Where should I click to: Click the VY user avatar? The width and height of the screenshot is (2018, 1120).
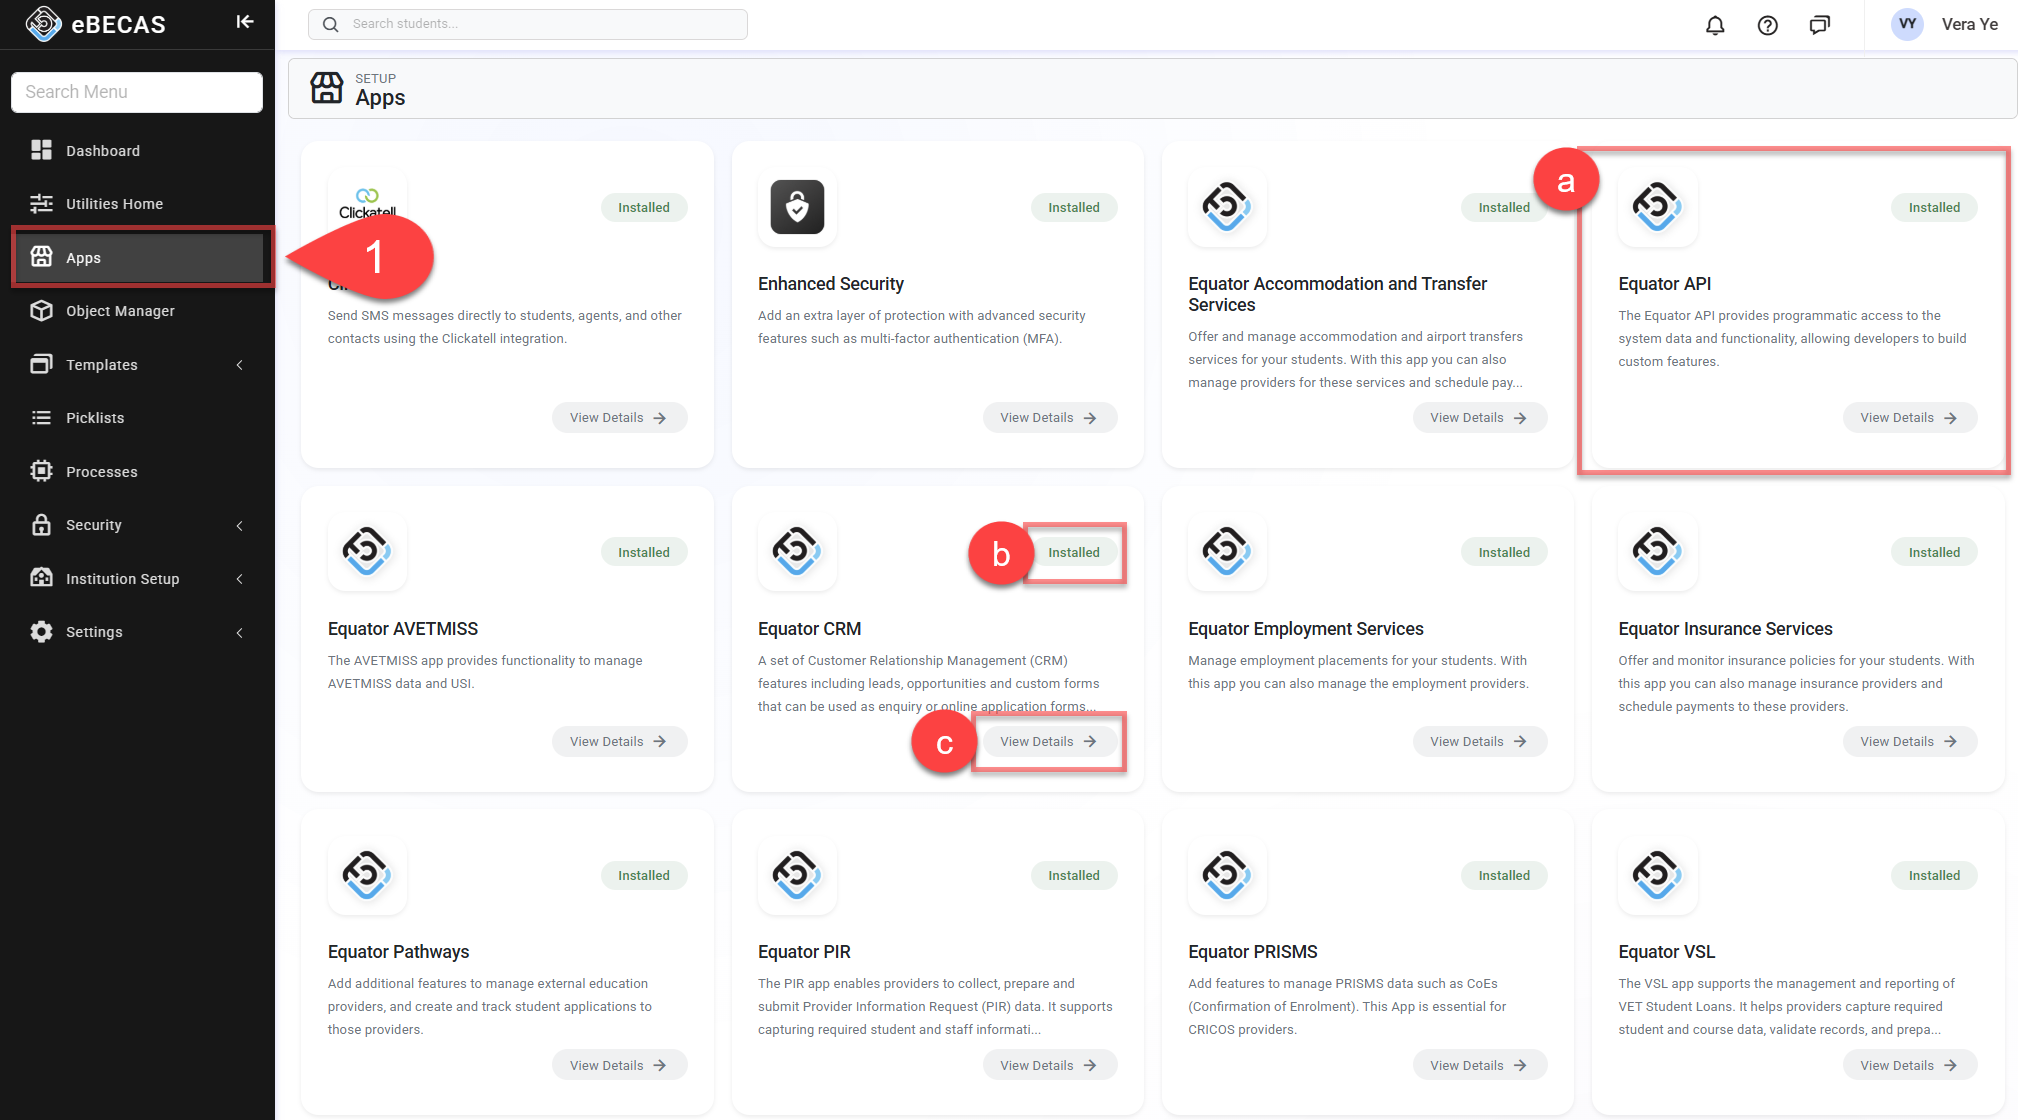(1907, 24)
